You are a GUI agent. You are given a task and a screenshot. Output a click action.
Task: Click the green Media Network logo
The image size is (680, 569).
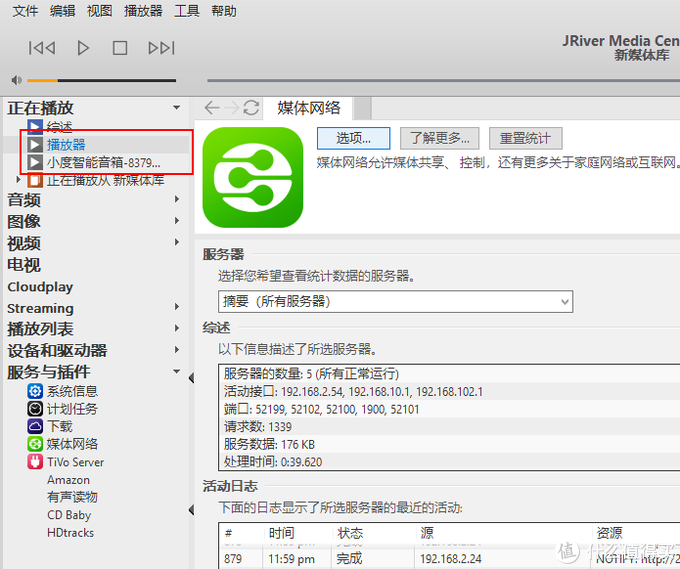(253, 177)
